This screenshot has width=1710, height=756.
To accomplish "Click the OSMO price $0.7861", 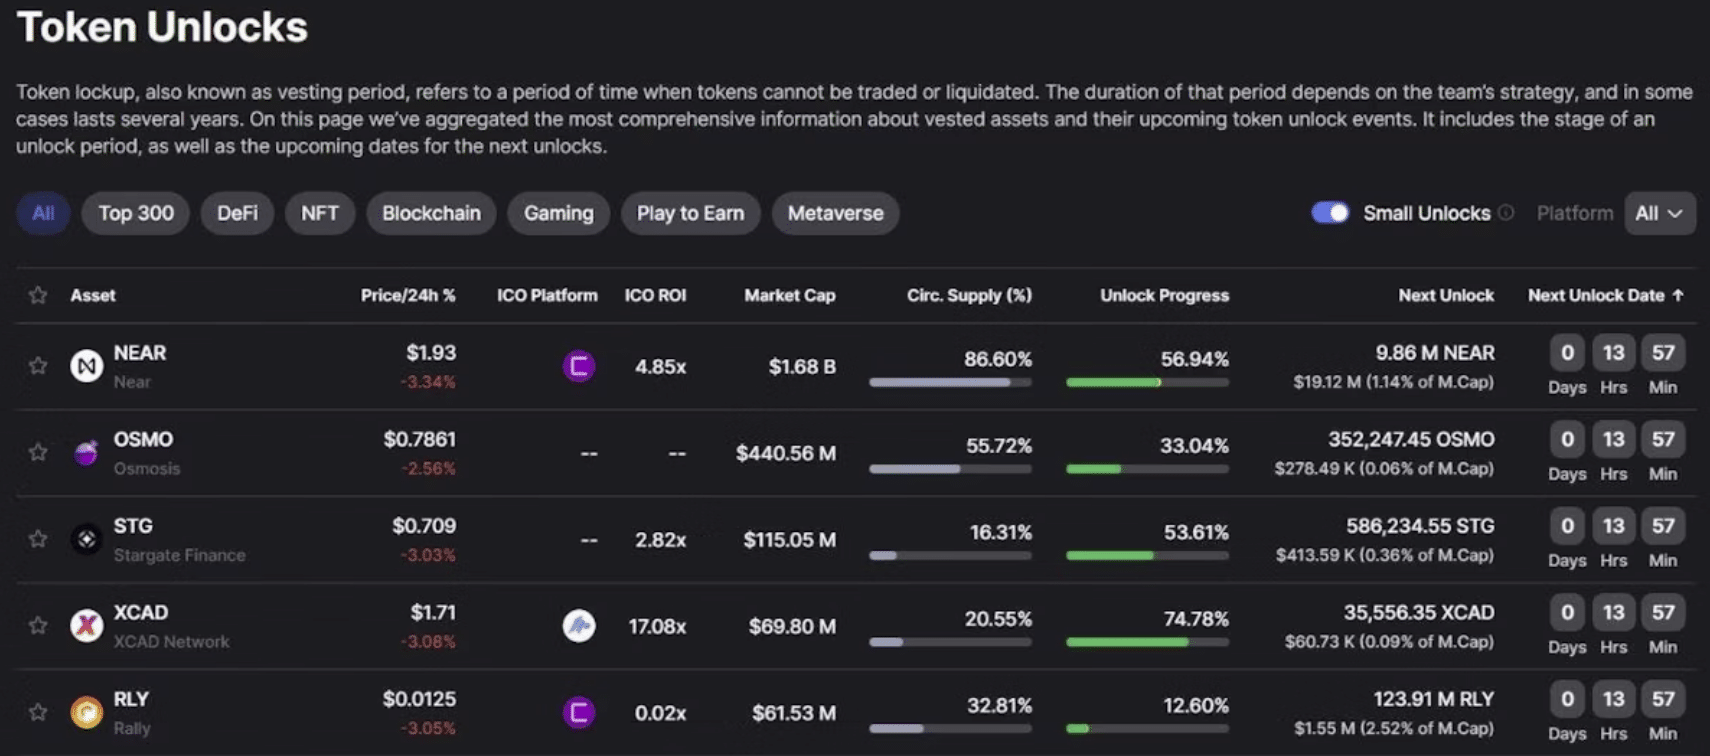I will tap(420, 439).
